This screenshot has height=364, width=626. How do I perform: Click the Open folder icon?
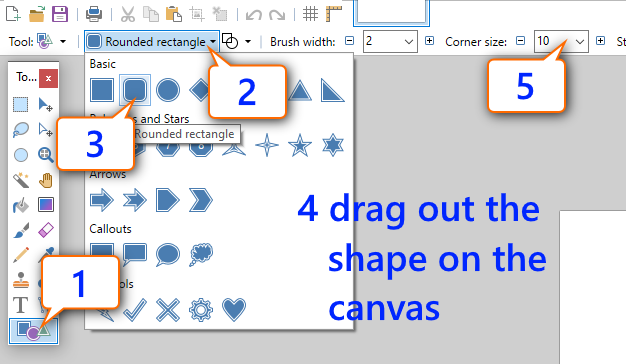pyautogui.click(x=37, y=14)
